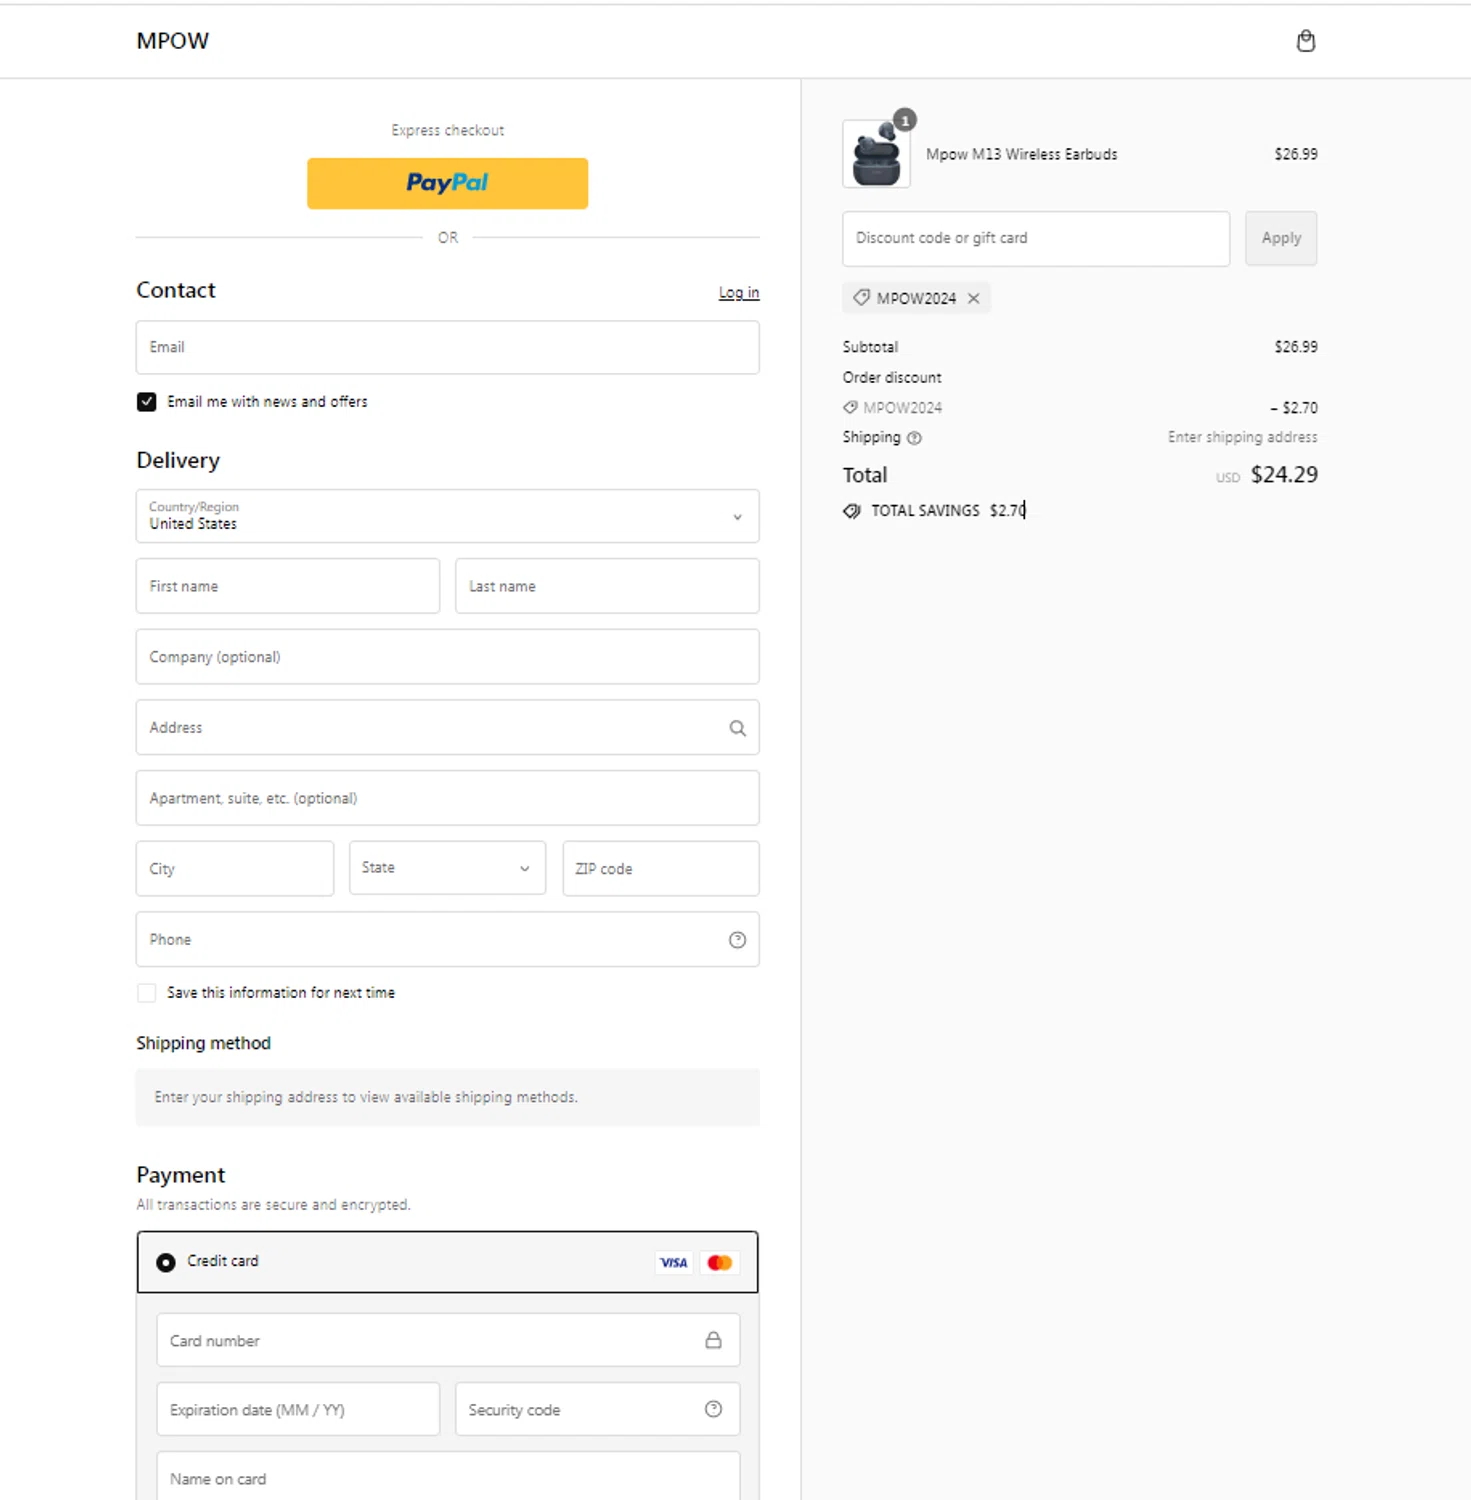The image size is (1471, 1500).
Task: Follow the Log in link
Action: click(x=739, y=293)
